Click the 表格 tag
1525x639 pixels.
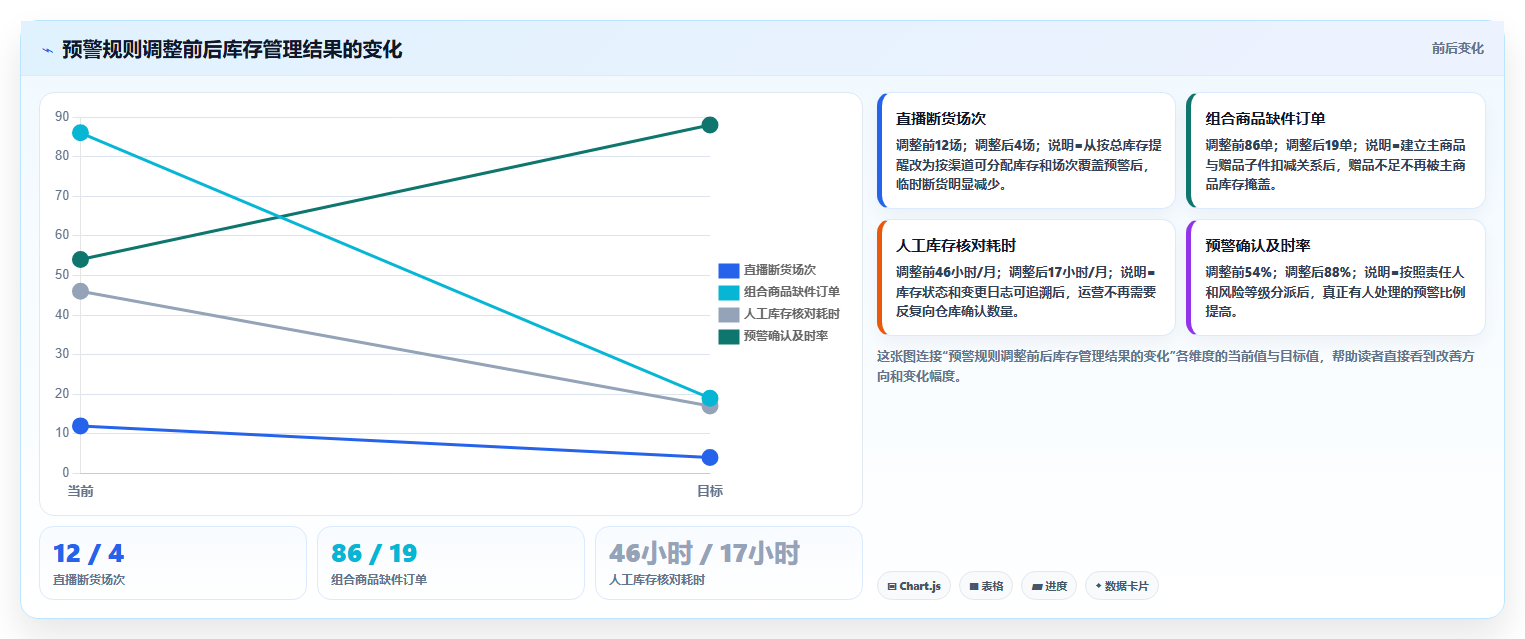[x=987, y=586]
